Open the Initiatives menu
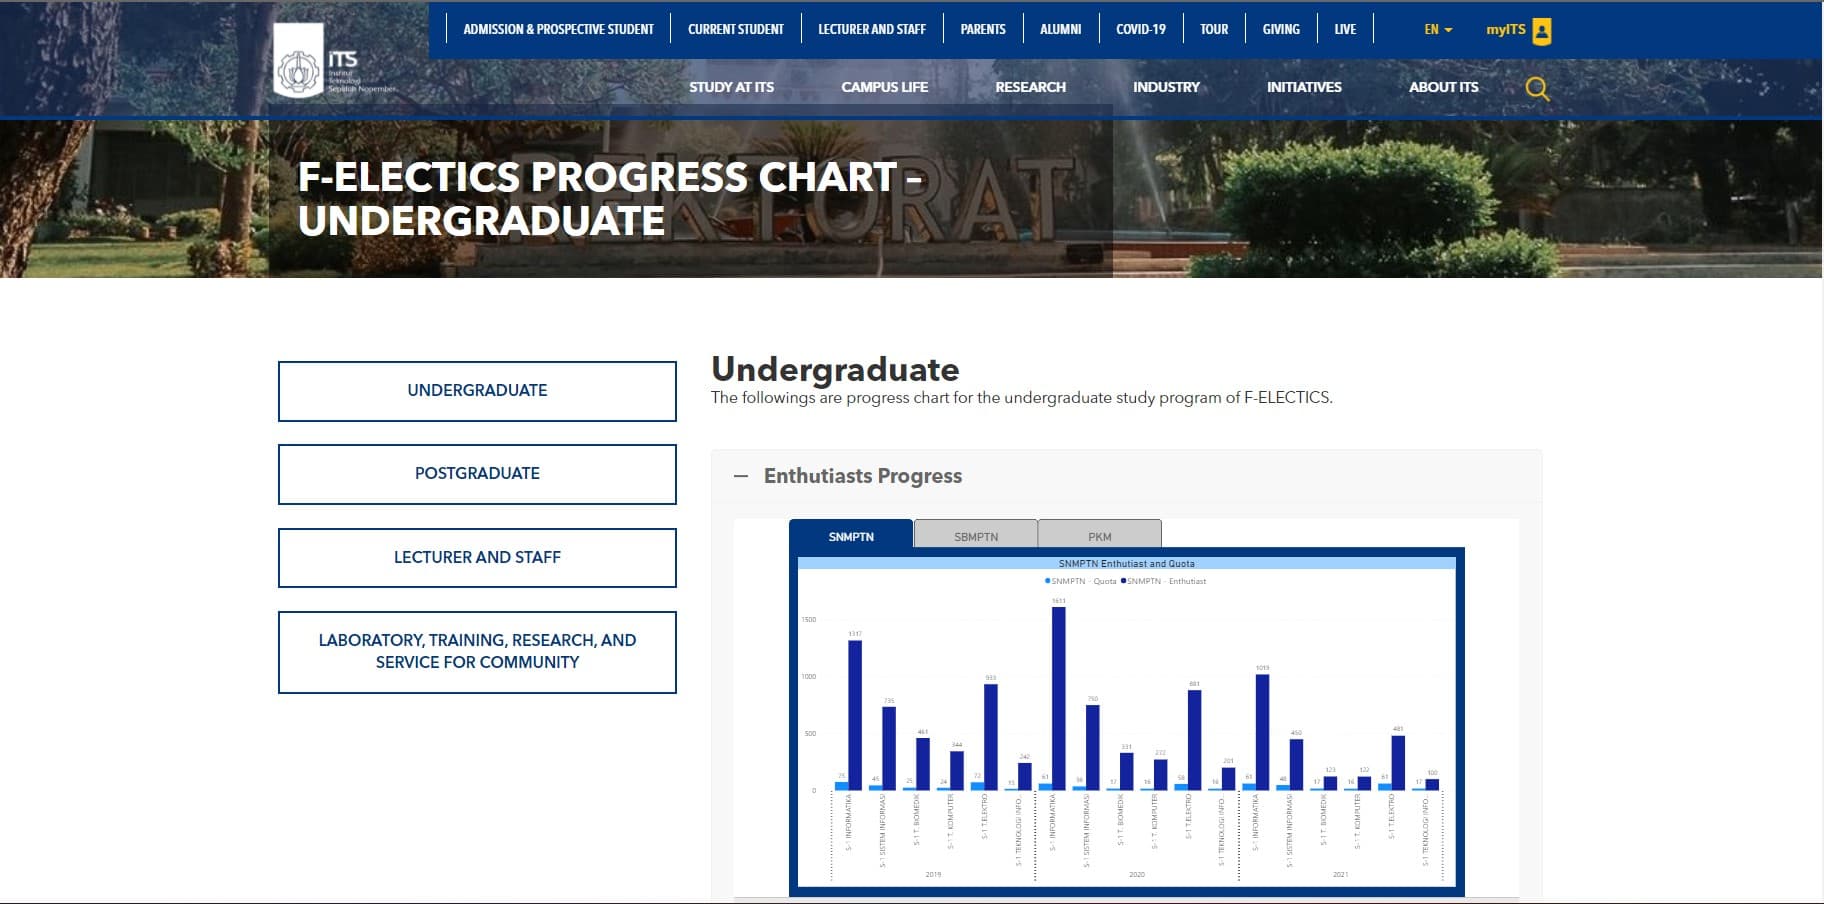The width and height of the screenshot is (1824, 904). coord(1304,87)
